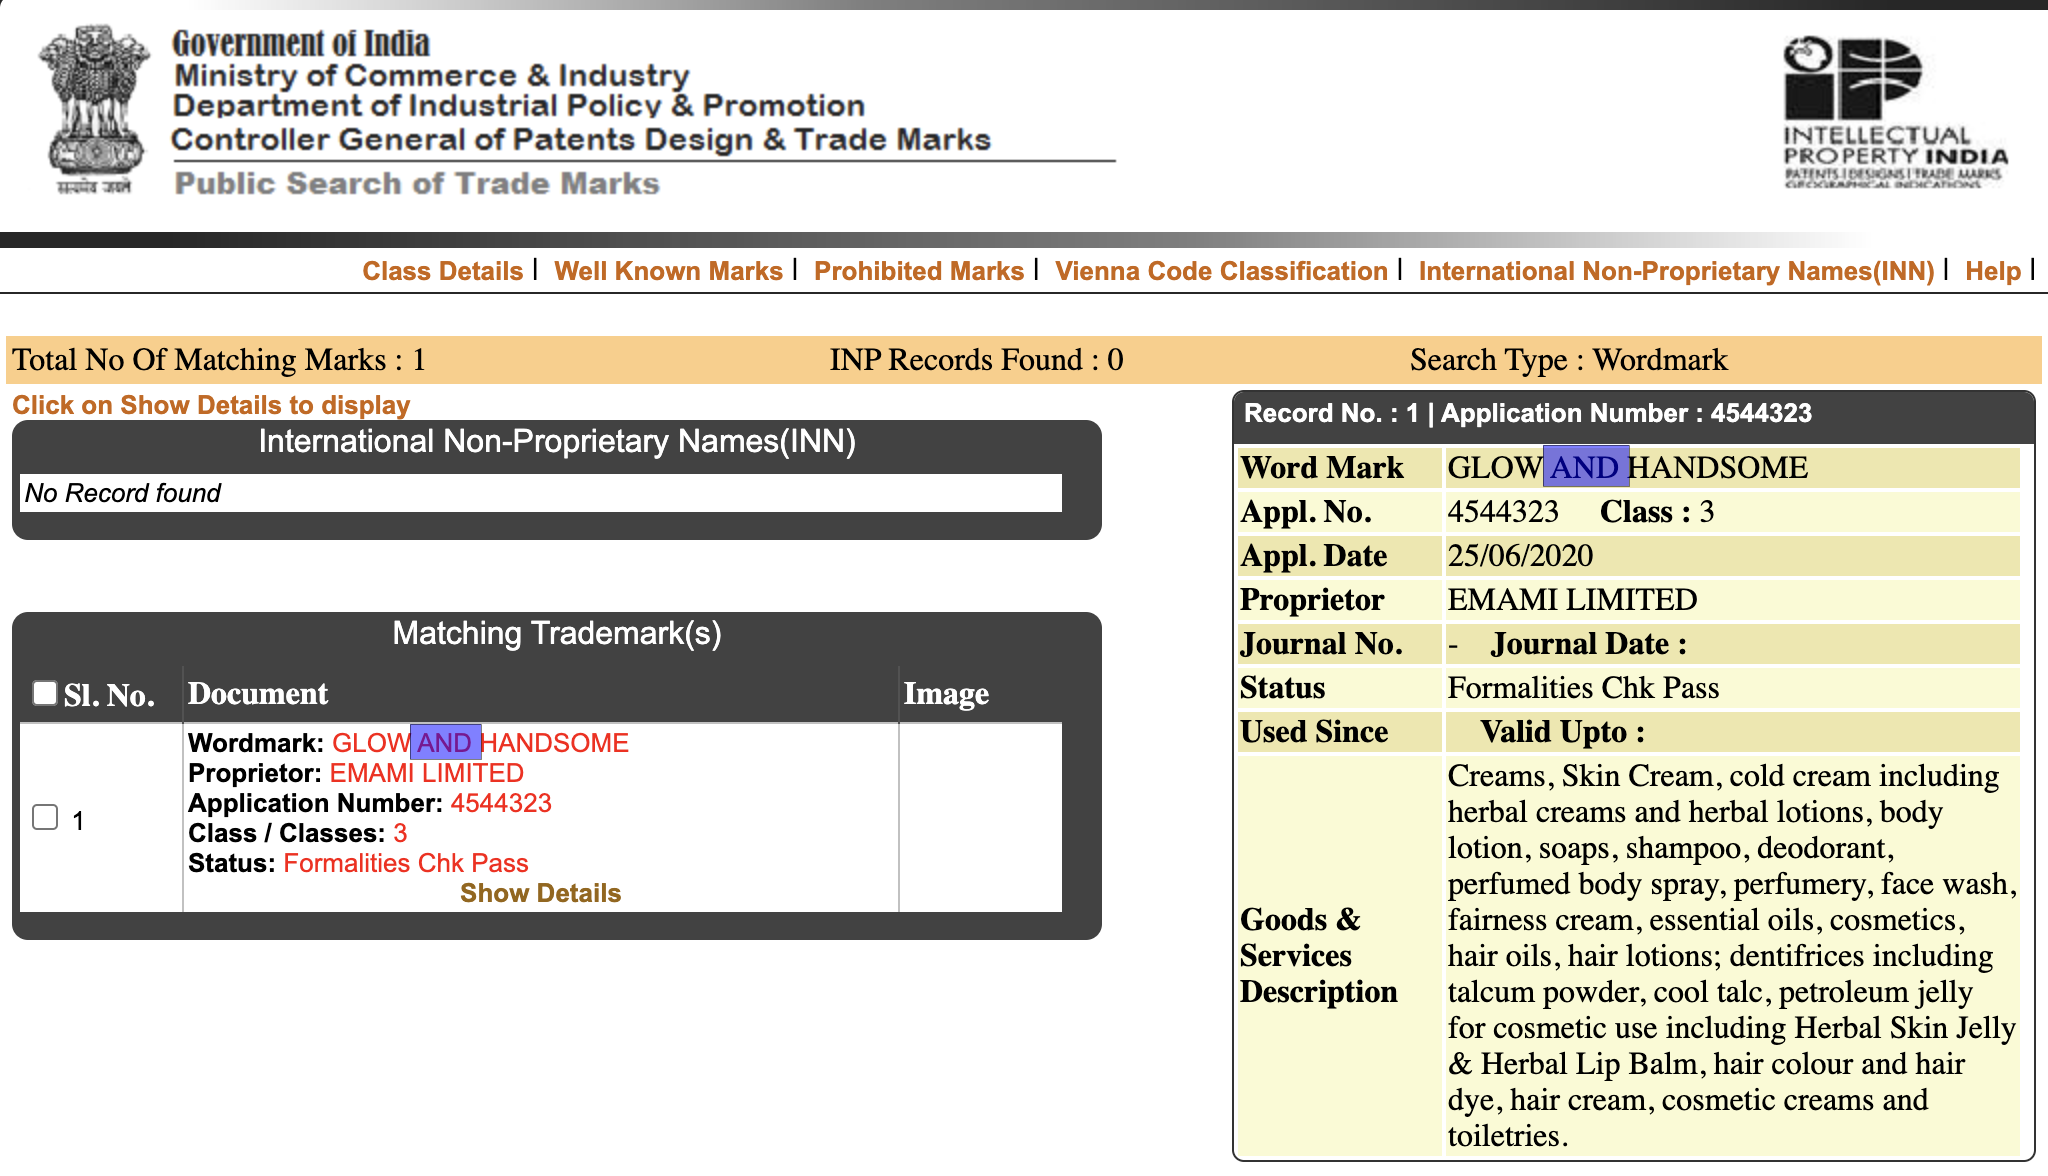Click the EMAMI LIMITED proprietor value in details
The height and width of the screenshot is (1176, 2048).
(1572, 600)
